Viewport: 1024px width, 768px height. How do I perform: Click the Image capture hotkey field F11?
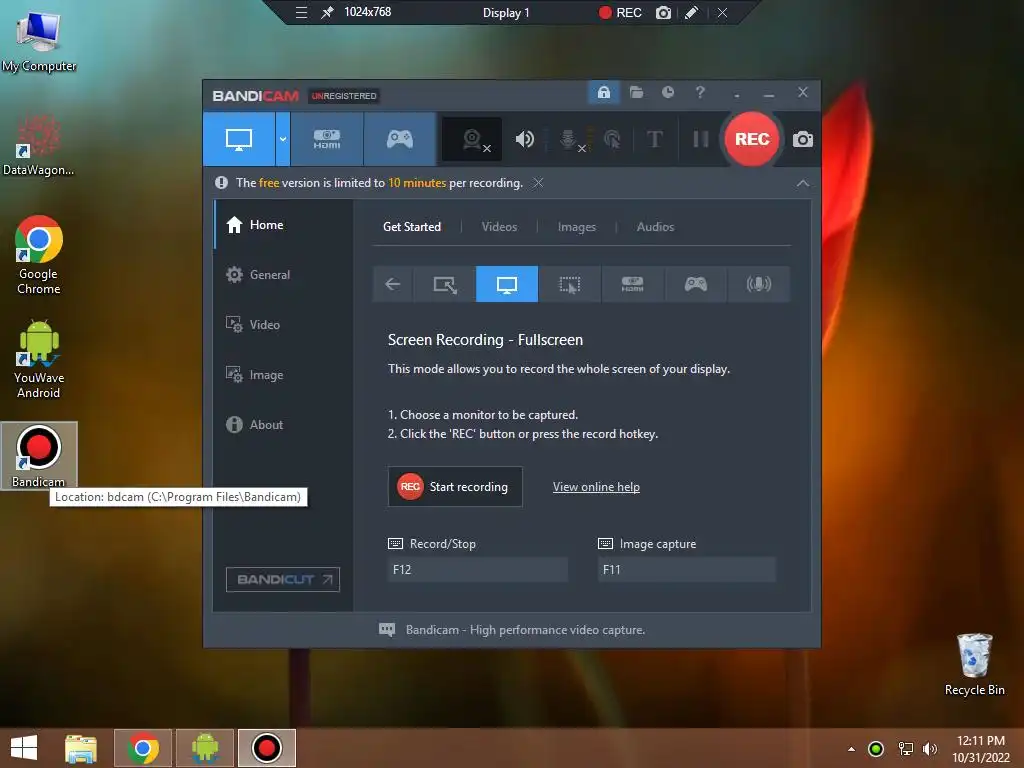tap(686, 569)
